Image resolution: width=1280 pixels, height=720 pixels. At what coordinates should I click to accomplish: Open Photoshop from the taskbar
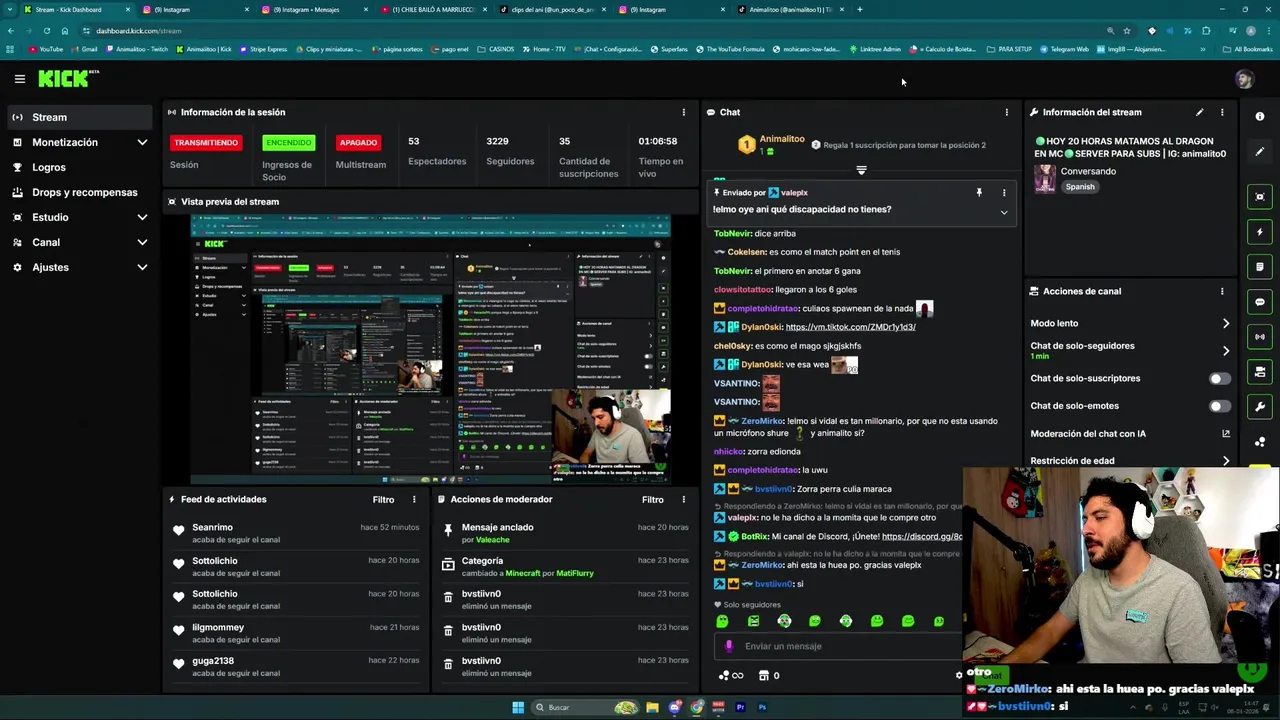pyautogui.click(x=762, y=707)
